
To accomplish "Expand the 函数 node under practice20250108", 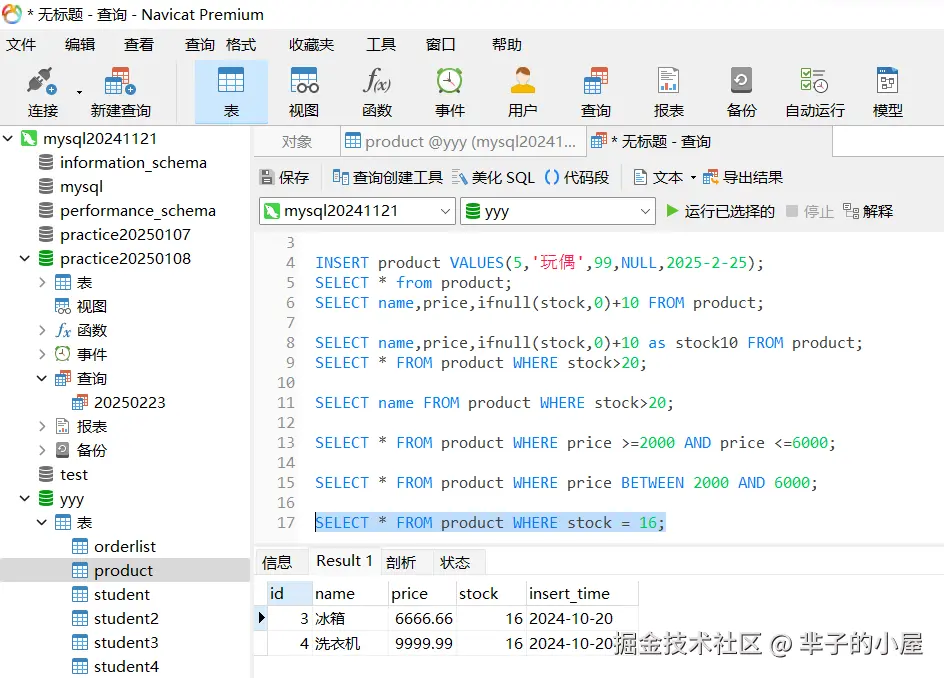I will (x=42, y=331).
